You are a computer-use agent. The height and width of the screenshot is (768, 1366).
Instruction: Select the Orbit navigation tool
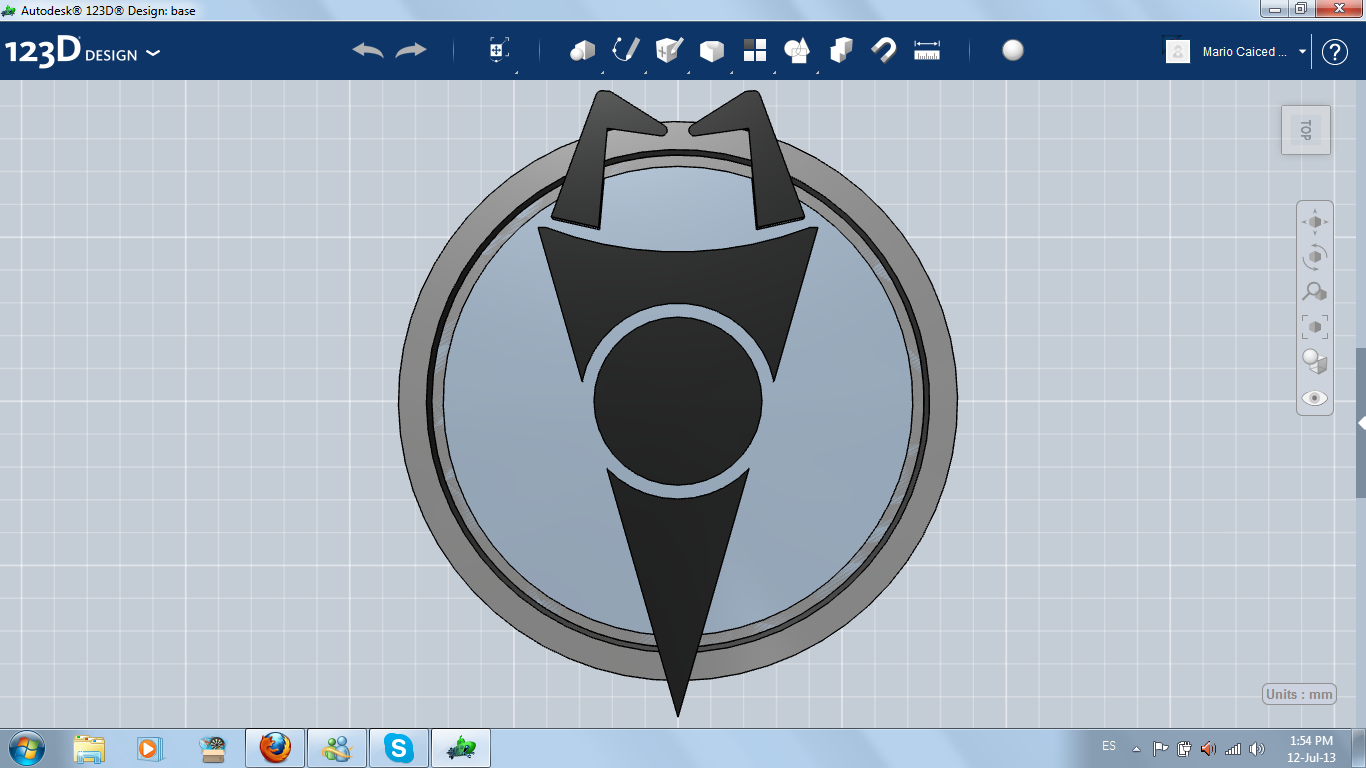[x=1314, y=257]
